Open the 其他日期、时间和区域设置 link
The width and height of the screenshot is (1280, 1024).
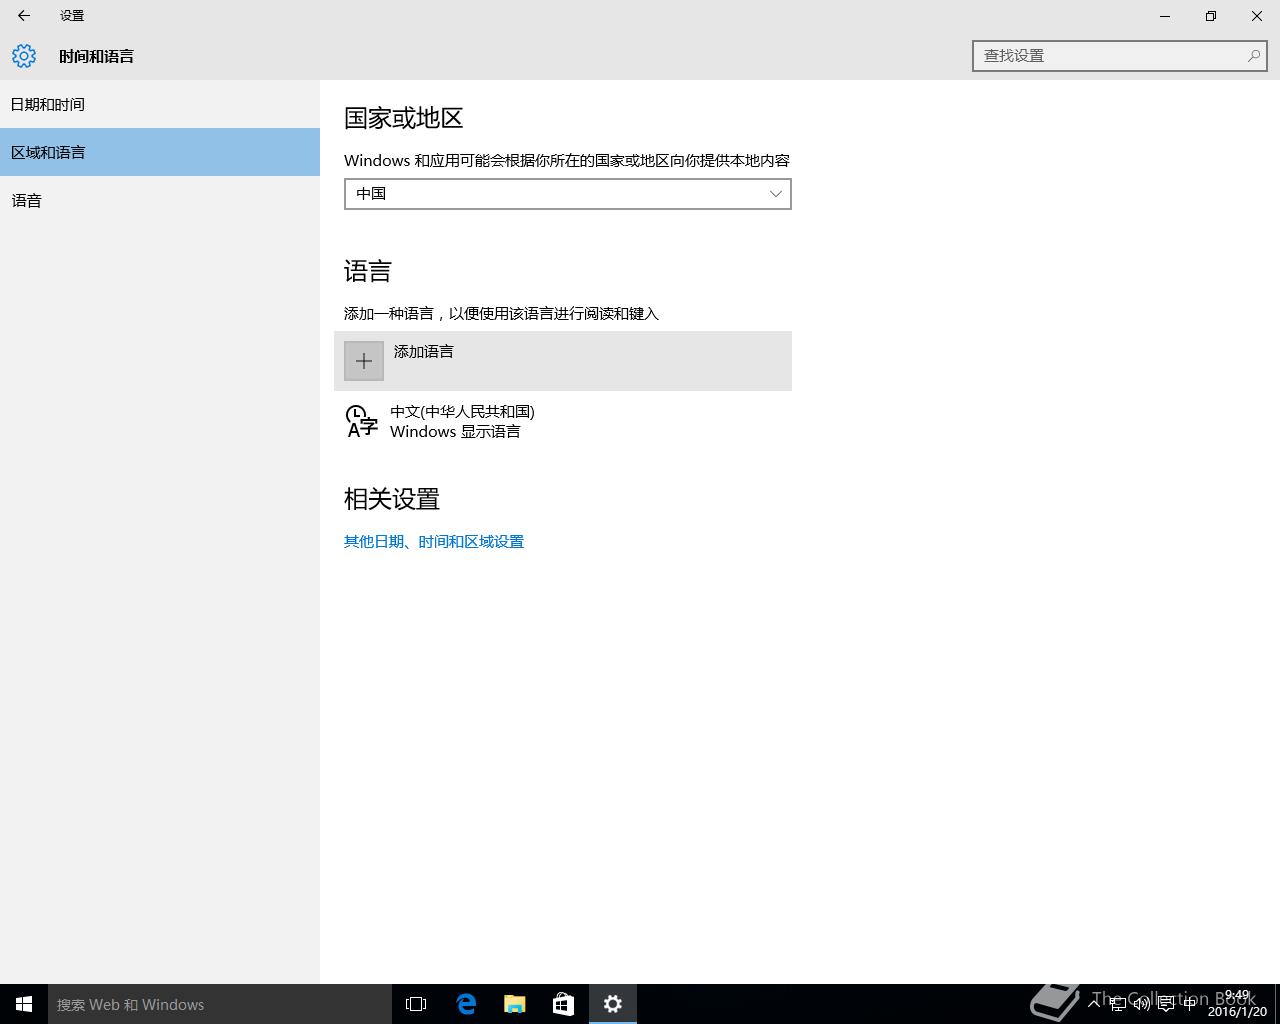[434, 541]
